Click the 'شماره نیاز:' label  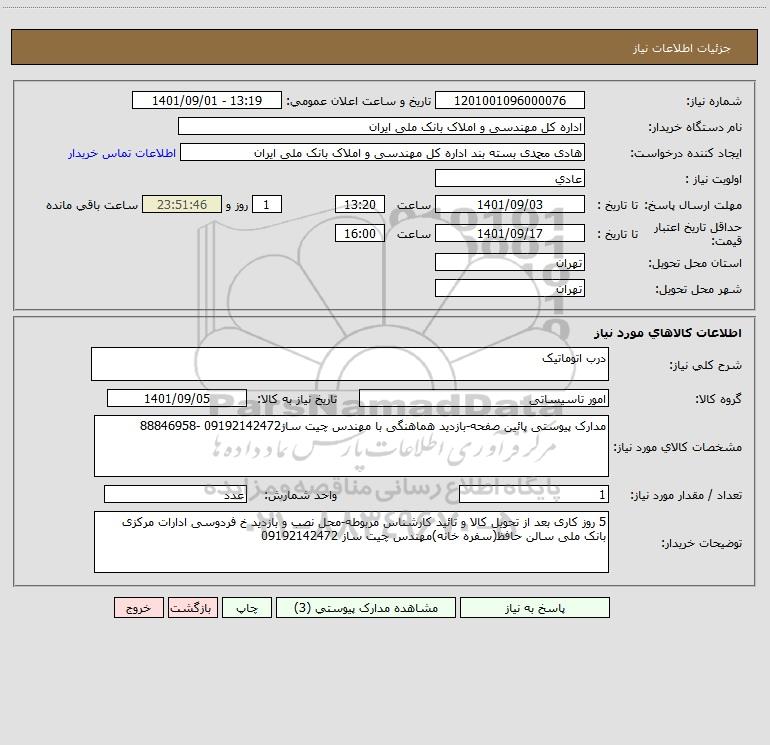[x=714, y=101]
